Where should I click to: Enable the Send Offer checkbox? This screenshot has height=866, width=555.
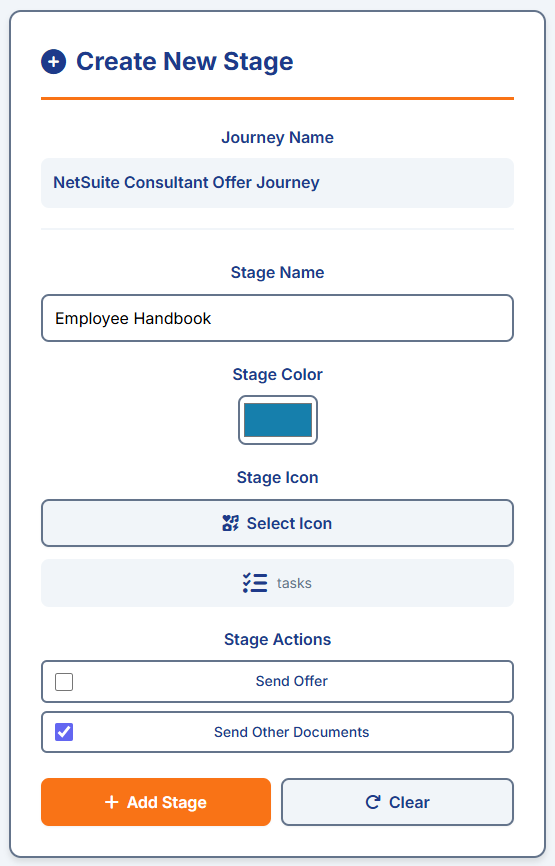(64, 682)
